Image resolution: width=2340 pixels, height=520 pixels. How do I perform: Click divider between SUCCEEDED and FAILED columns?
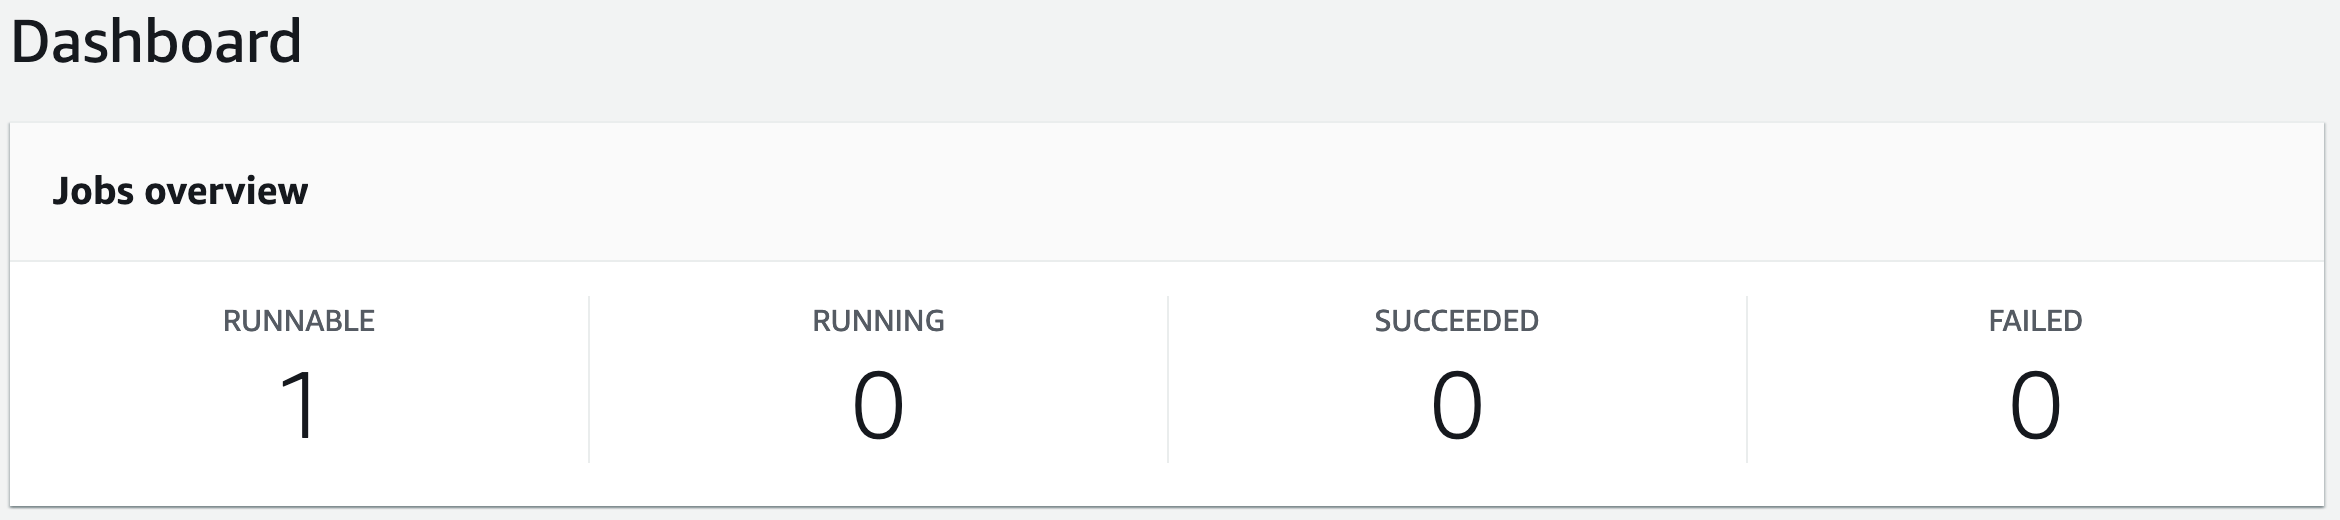(1747, 379)
